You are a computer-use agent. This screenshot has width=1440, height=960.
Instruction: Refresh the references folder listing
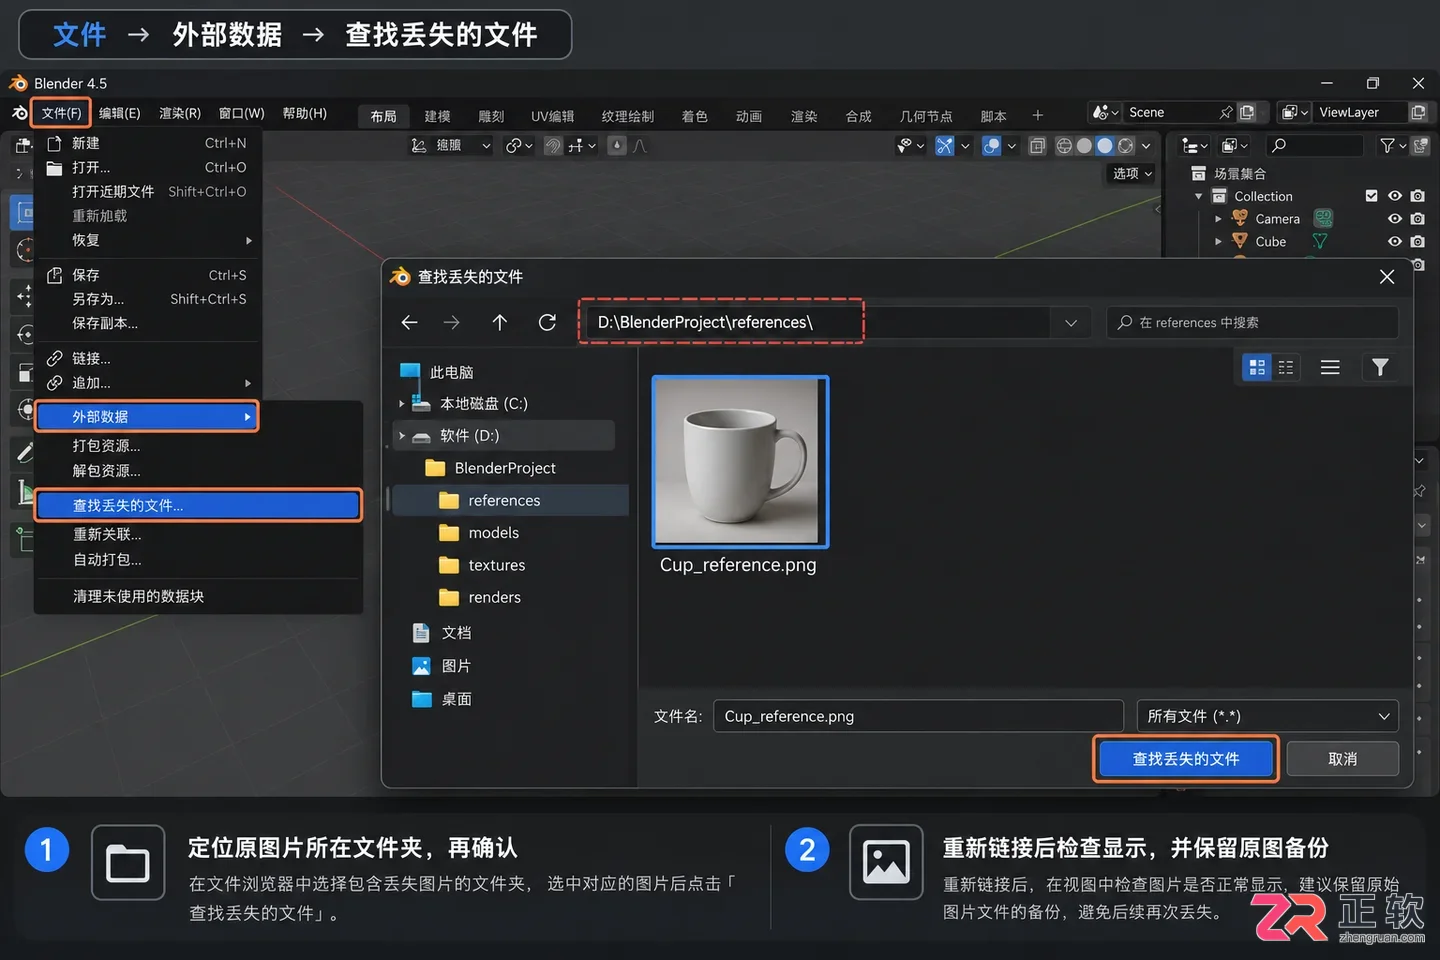coord(547,322)
